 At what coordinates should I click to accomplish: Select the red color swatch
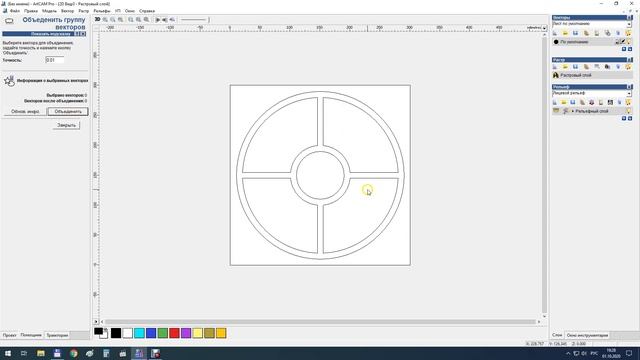pos(174,333)
